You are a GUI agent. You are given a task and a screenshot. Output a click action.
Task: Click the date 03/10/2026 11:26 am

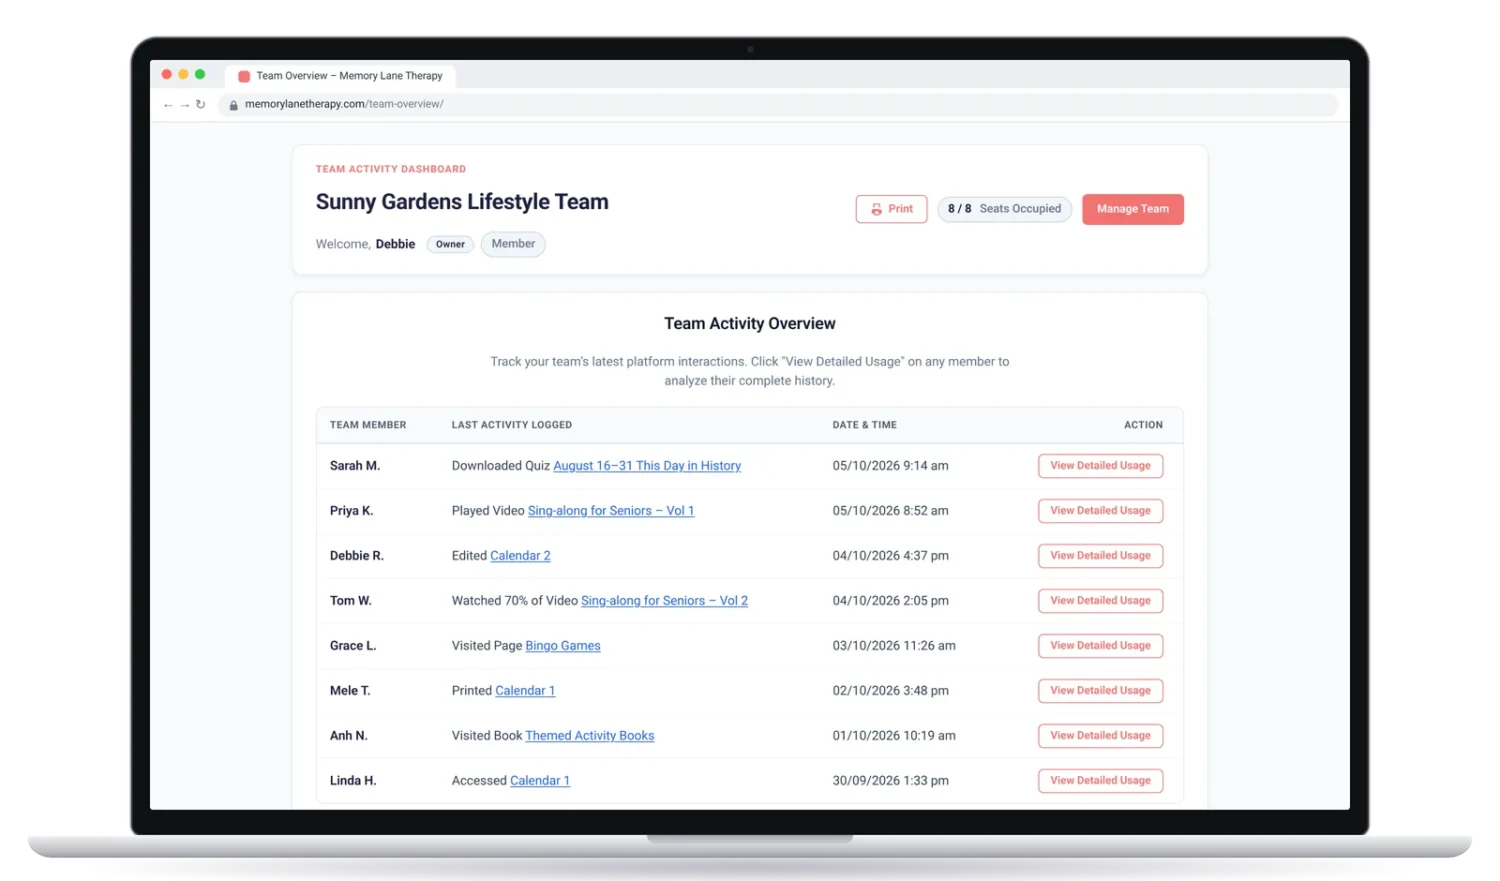click(894, 646)
